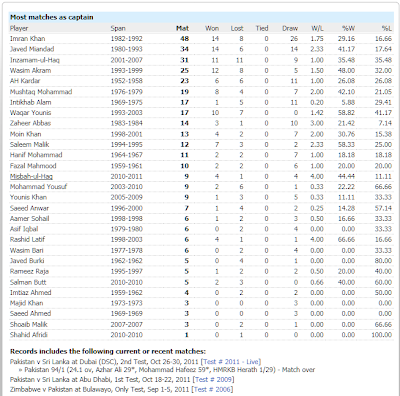Screen dimensions: 400x396
Task: Select Shahid Afridi player name
Action: coord(29,335)
